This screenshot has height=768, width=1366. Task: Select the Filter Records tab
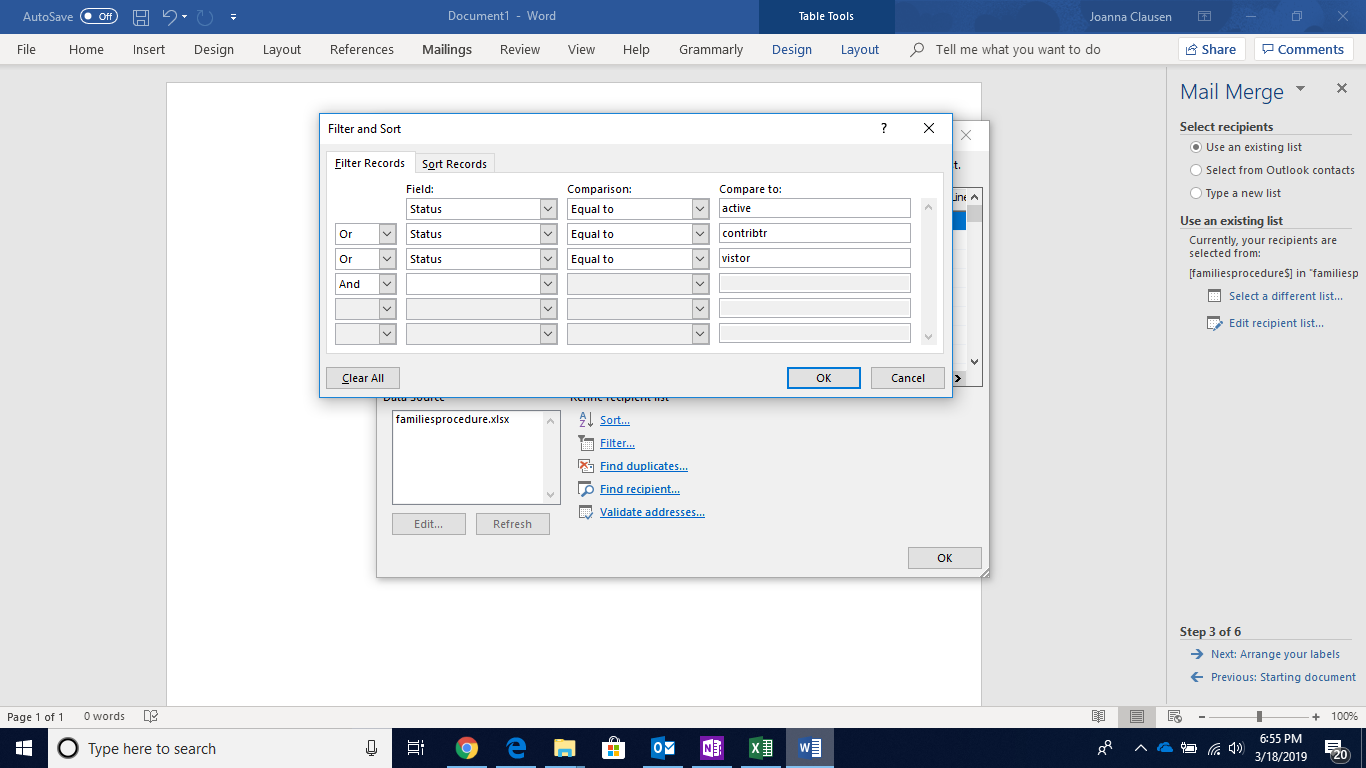point(370,163)
